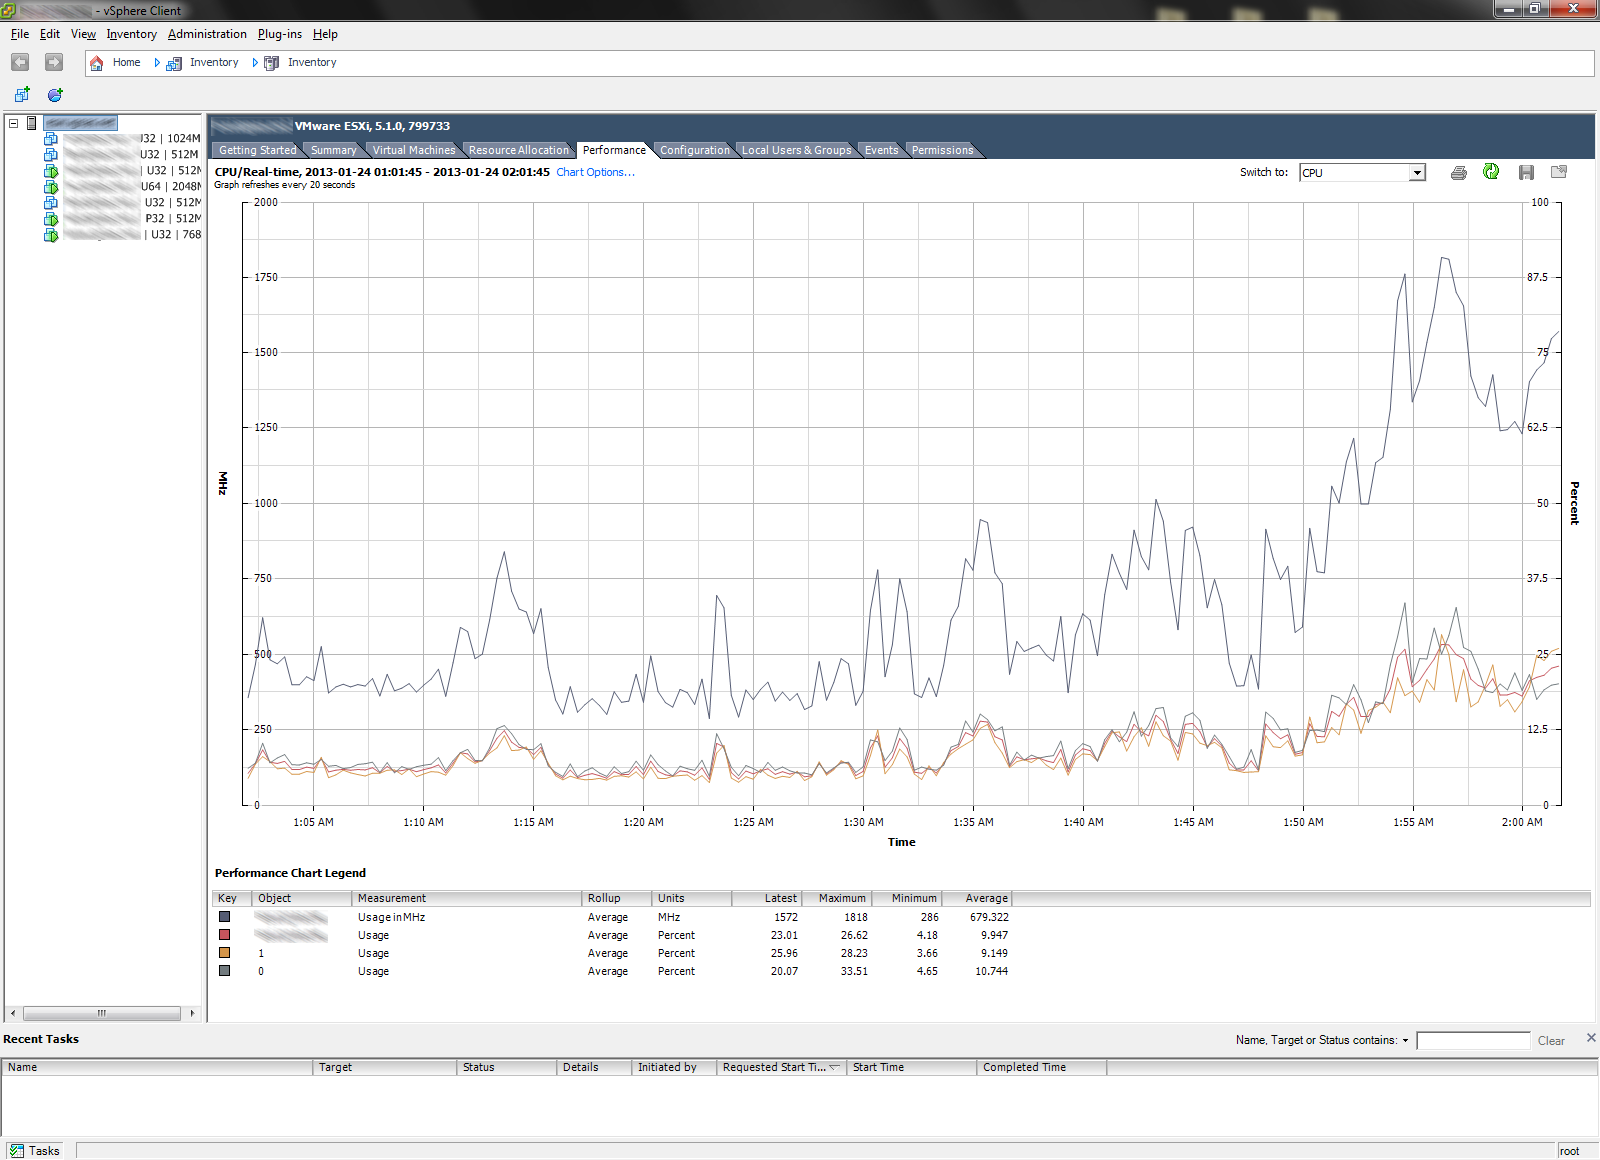This screenshot has height=1160, width=1600.
Task: Create a new virtual machine toolbar icon
Action: [22, 95]
